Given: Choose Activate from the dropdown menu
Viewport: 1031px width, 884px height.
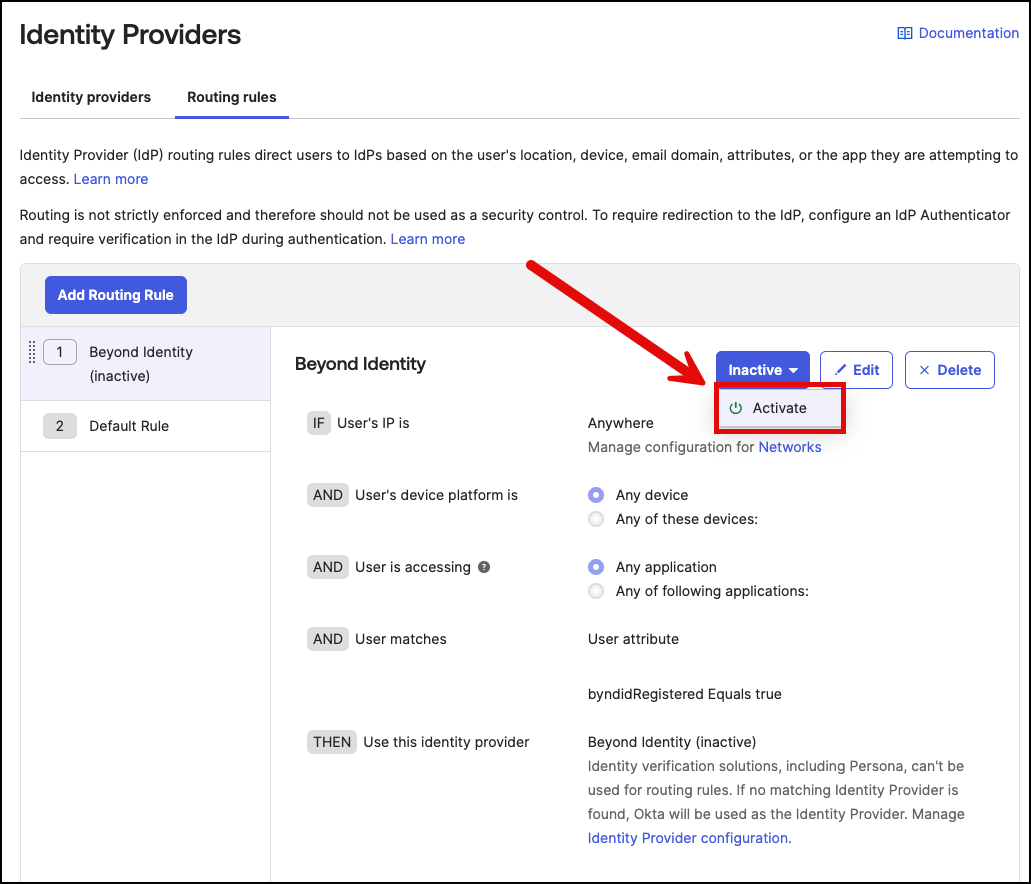Looking at the screenshot, I should point(780,408).
